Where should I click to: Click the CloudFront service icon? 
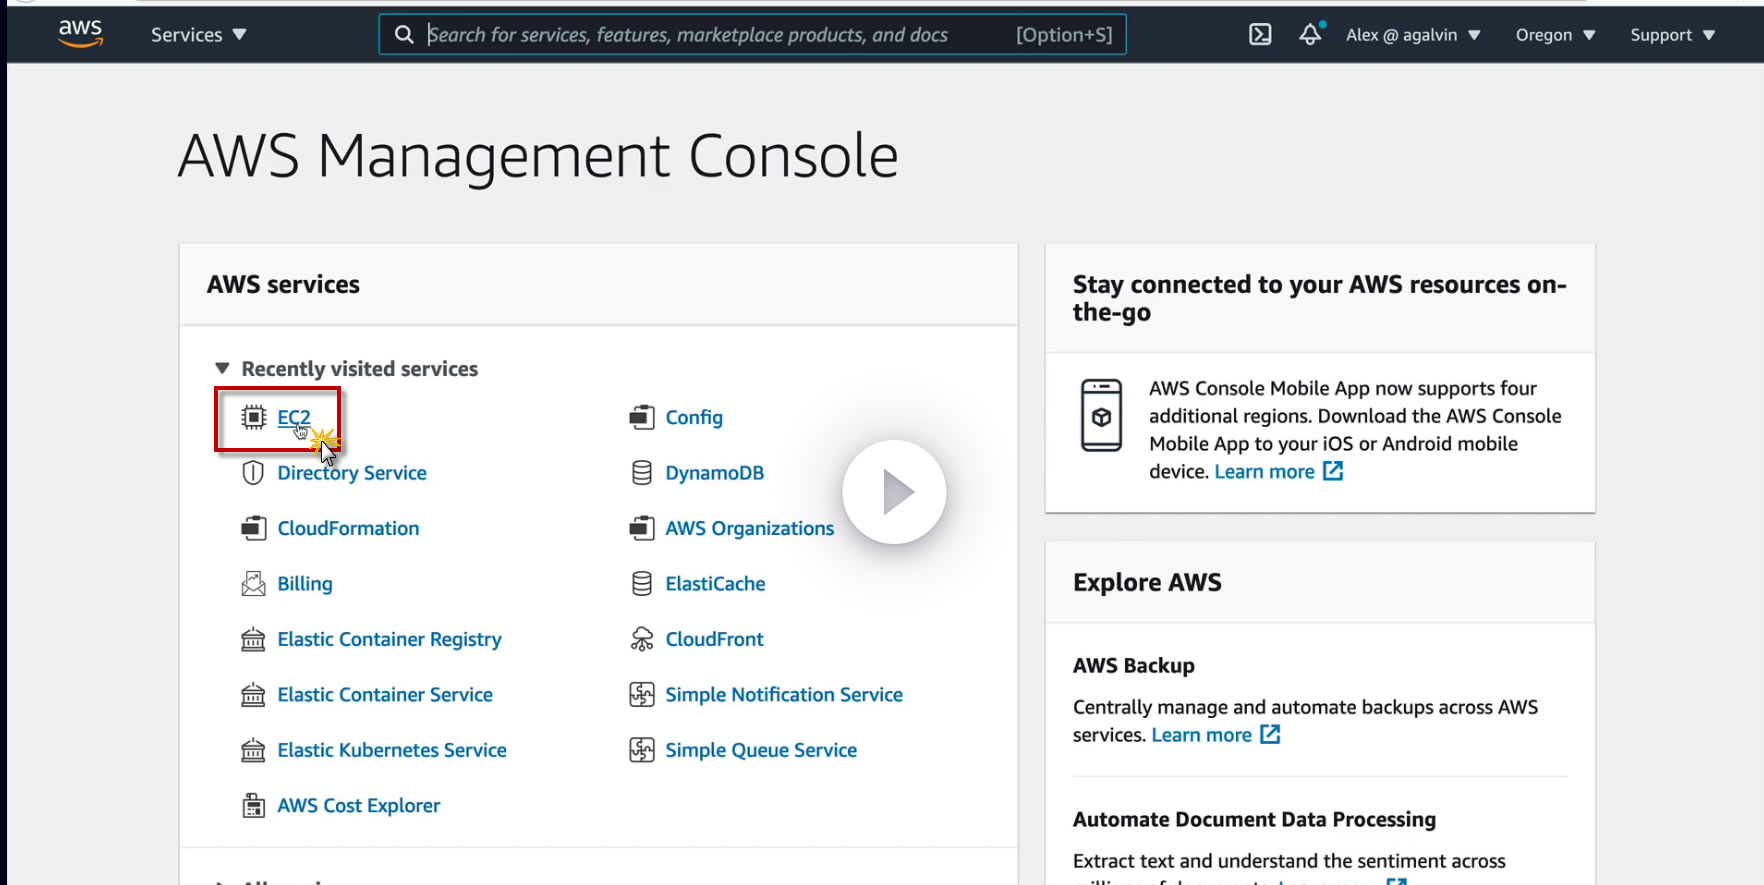coord(642,639)
